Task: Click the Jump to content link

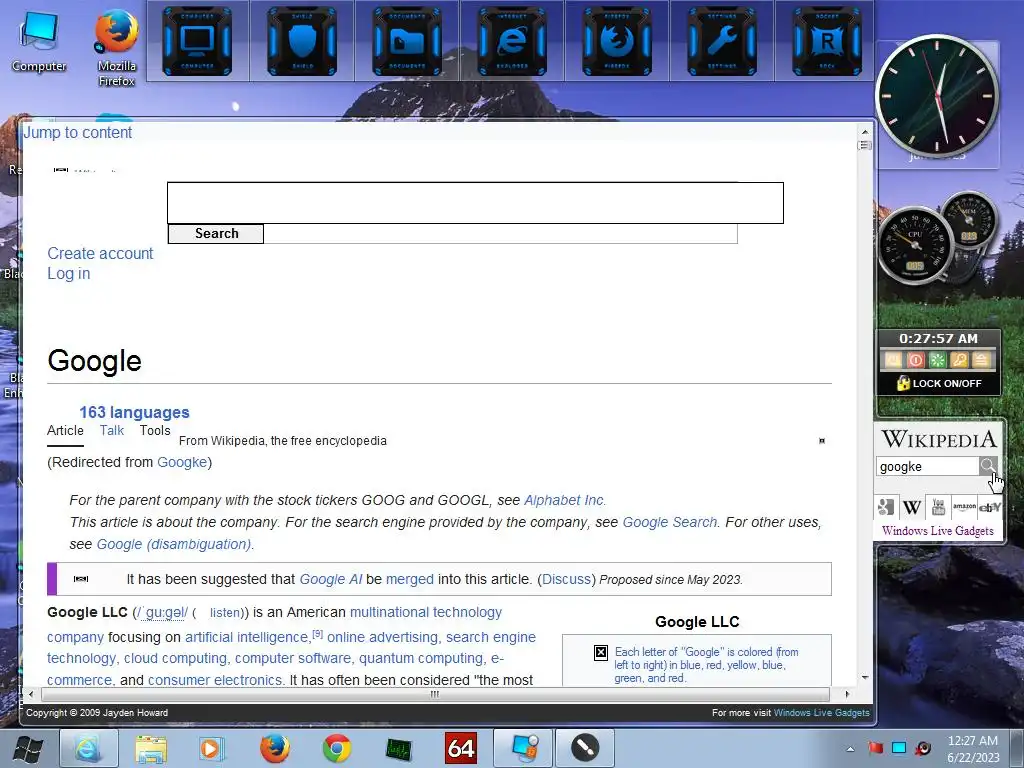Action: 78,133
